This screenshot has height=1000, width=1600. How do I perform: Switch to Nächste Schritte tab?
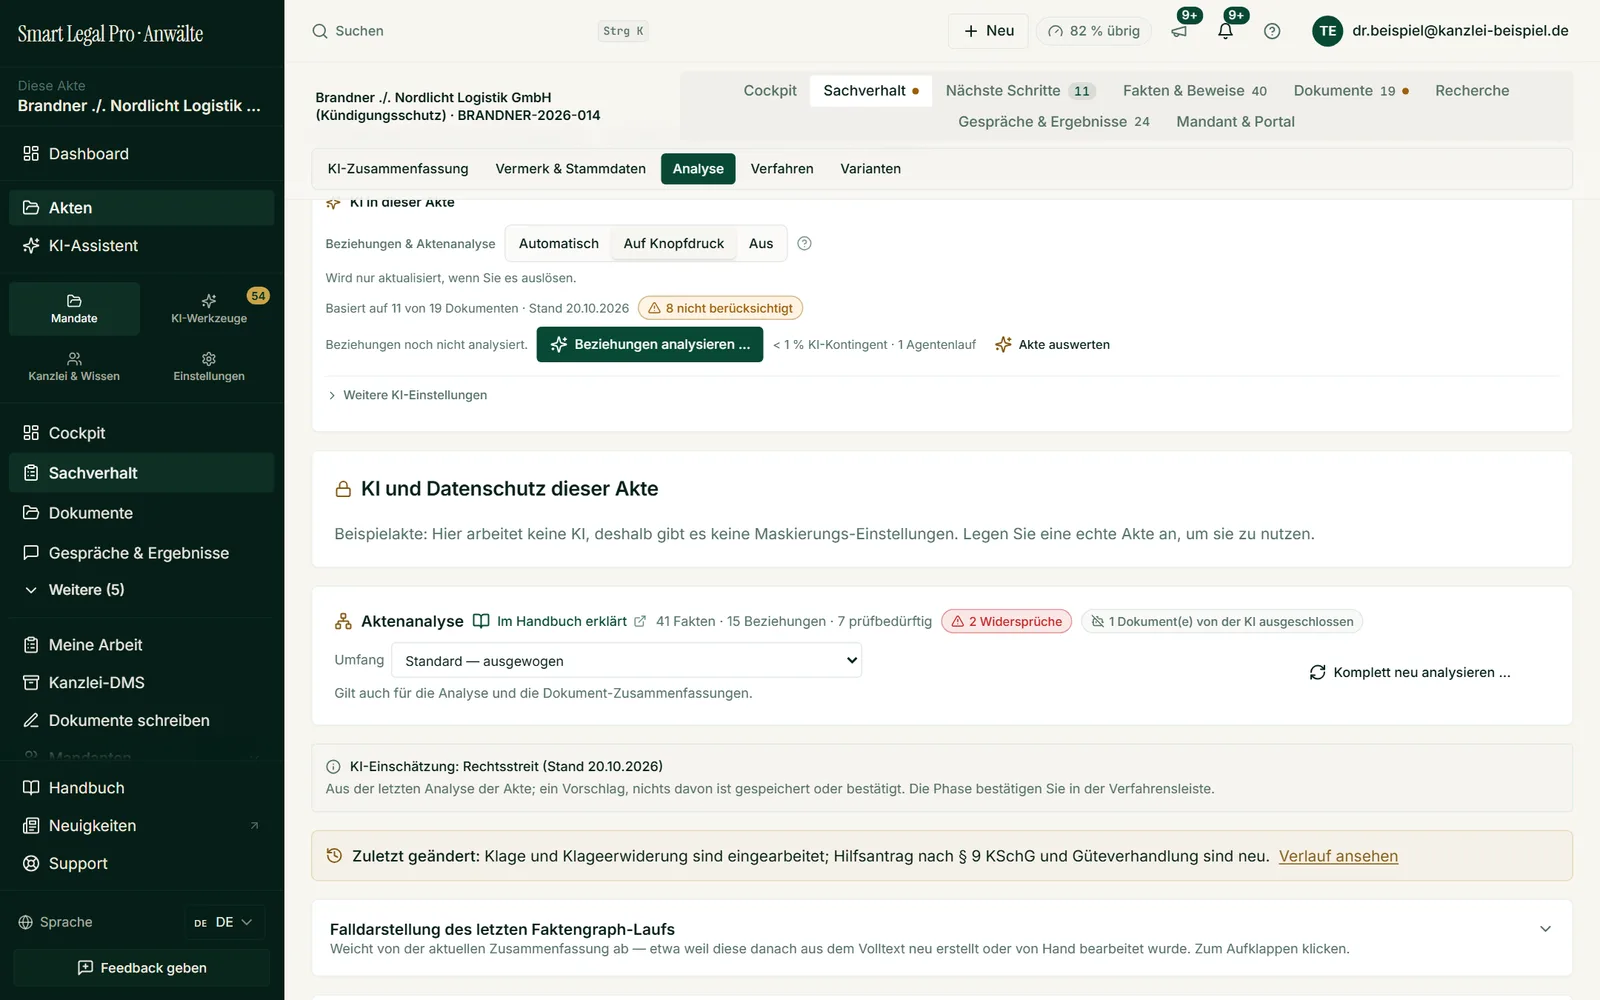1020,91
